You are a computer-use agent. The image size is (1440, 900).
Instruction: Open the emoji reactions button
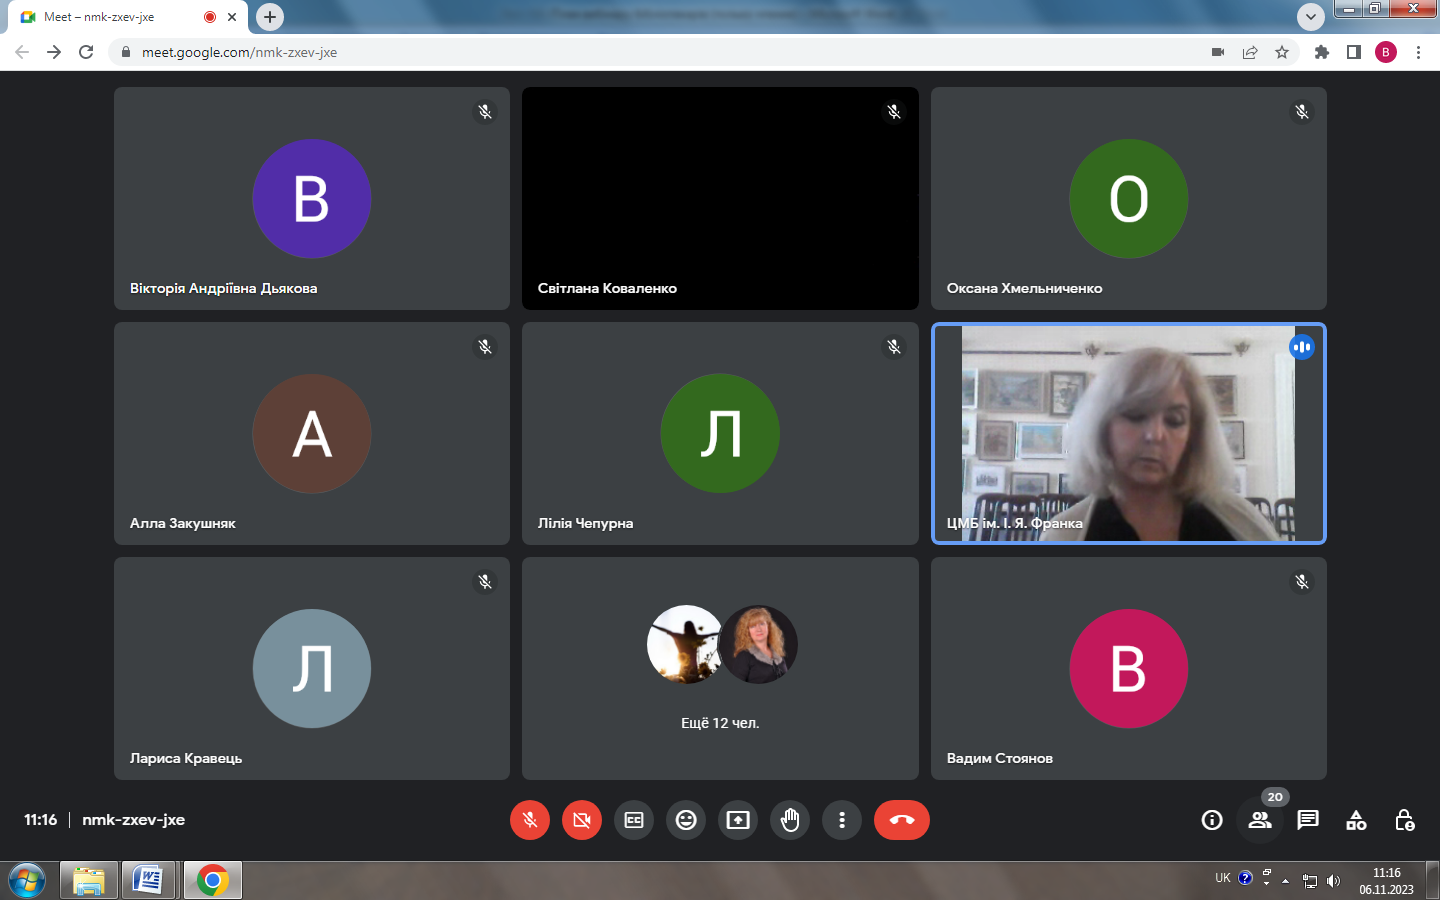coord(686,820)
